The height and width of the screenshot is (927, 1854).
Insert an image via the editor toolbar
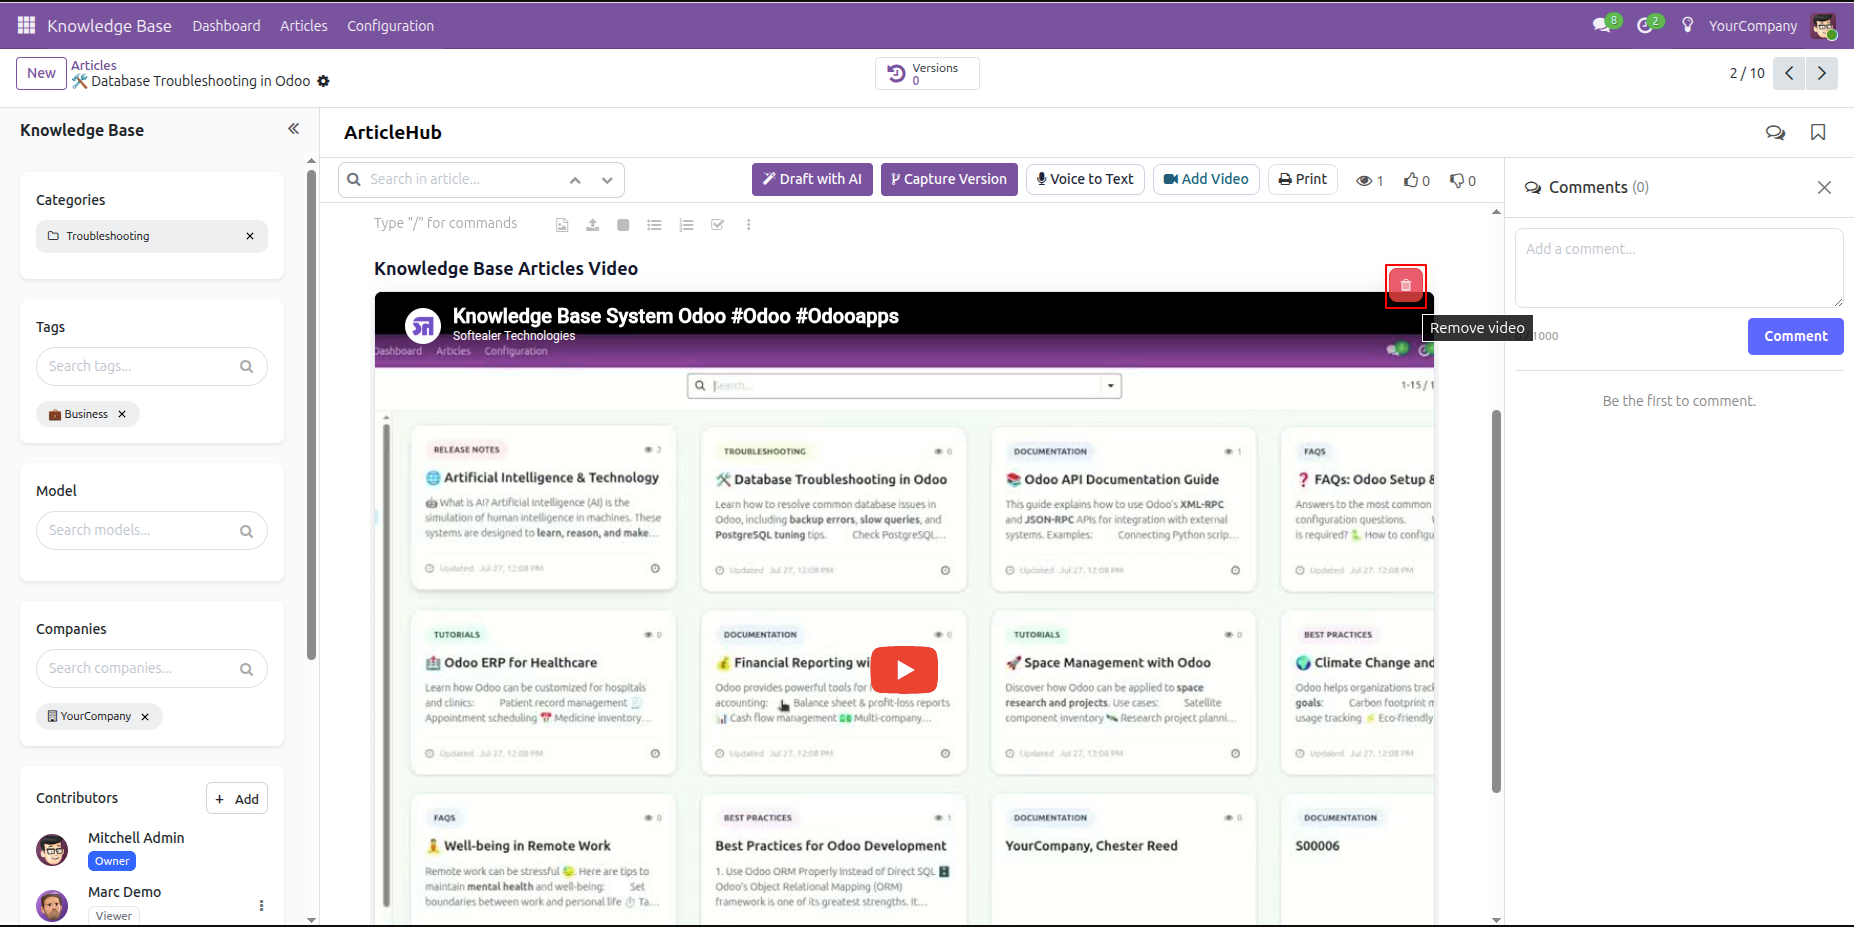click(x=562, y=225)
